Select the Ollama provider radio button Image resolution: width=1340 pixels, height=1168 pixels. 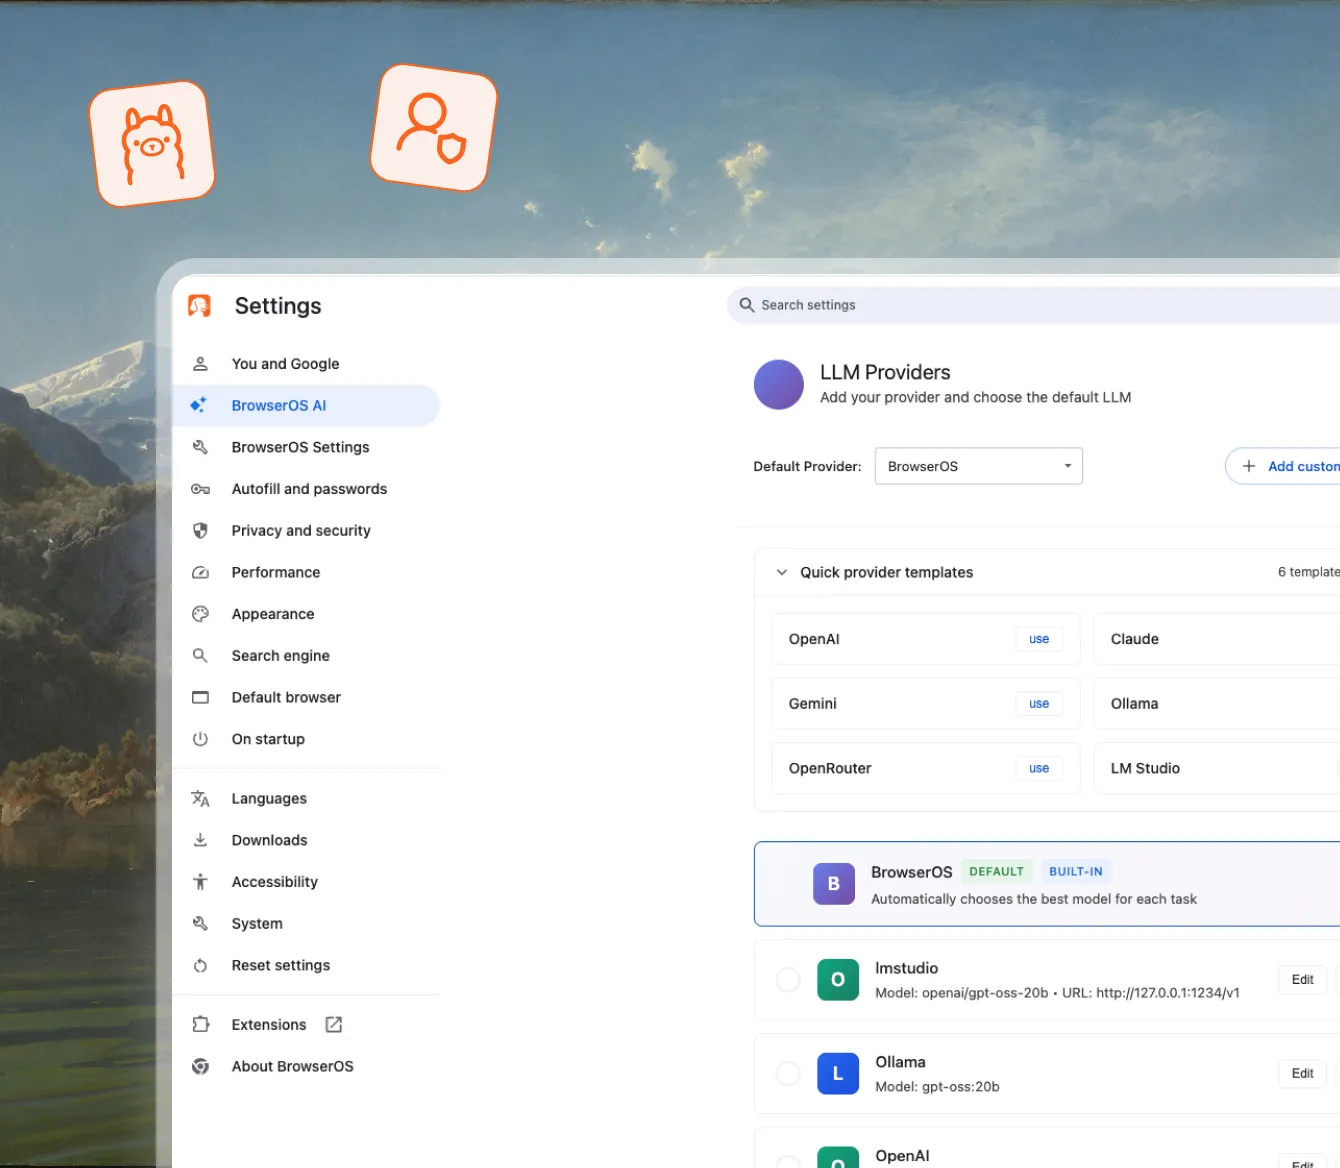[x=788, y=1073]
